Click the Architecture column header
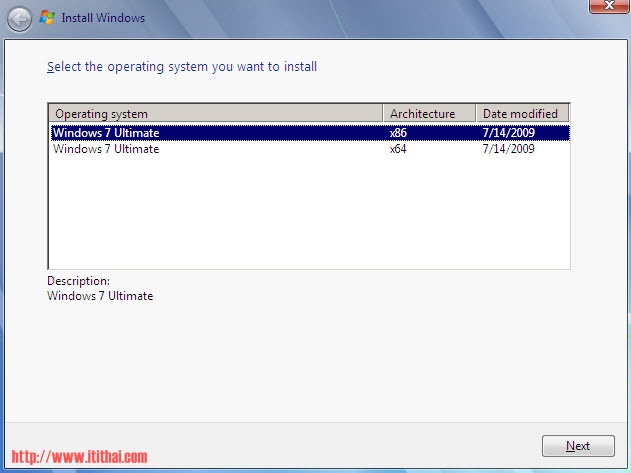 click(x=429, y=114)
